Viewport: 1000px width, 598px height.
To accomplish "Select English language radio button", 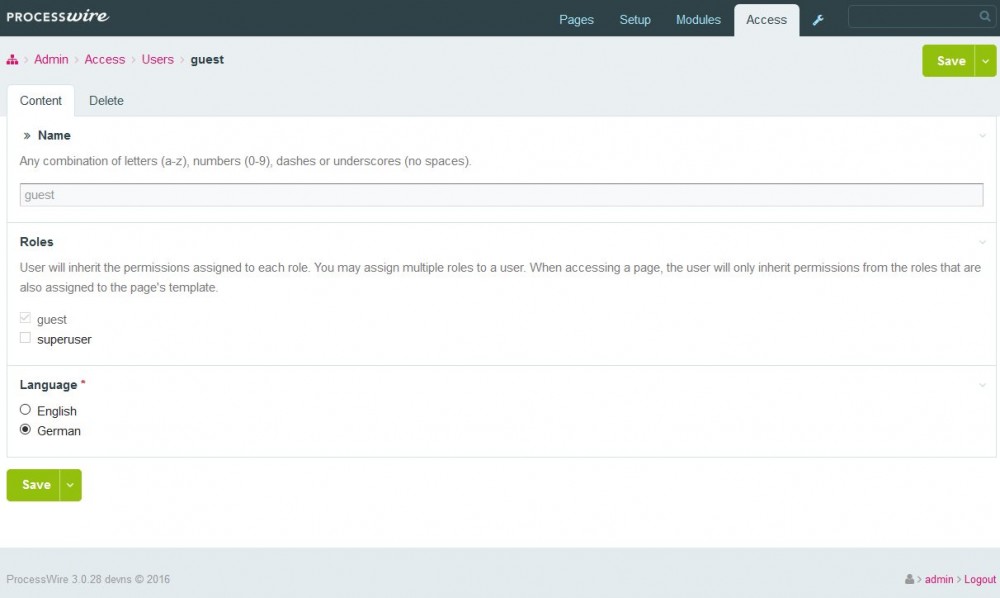I will (x=26, y=410).
